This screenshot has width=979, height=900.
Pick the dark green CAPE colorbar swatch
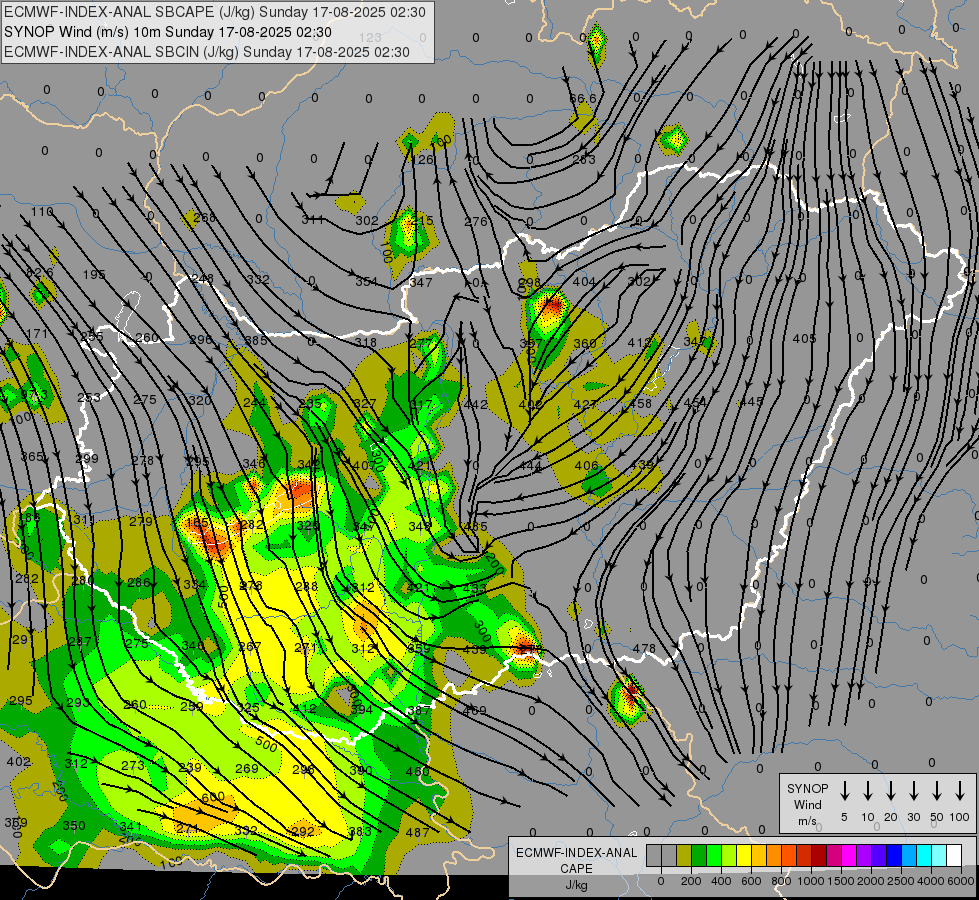point(699,855)
